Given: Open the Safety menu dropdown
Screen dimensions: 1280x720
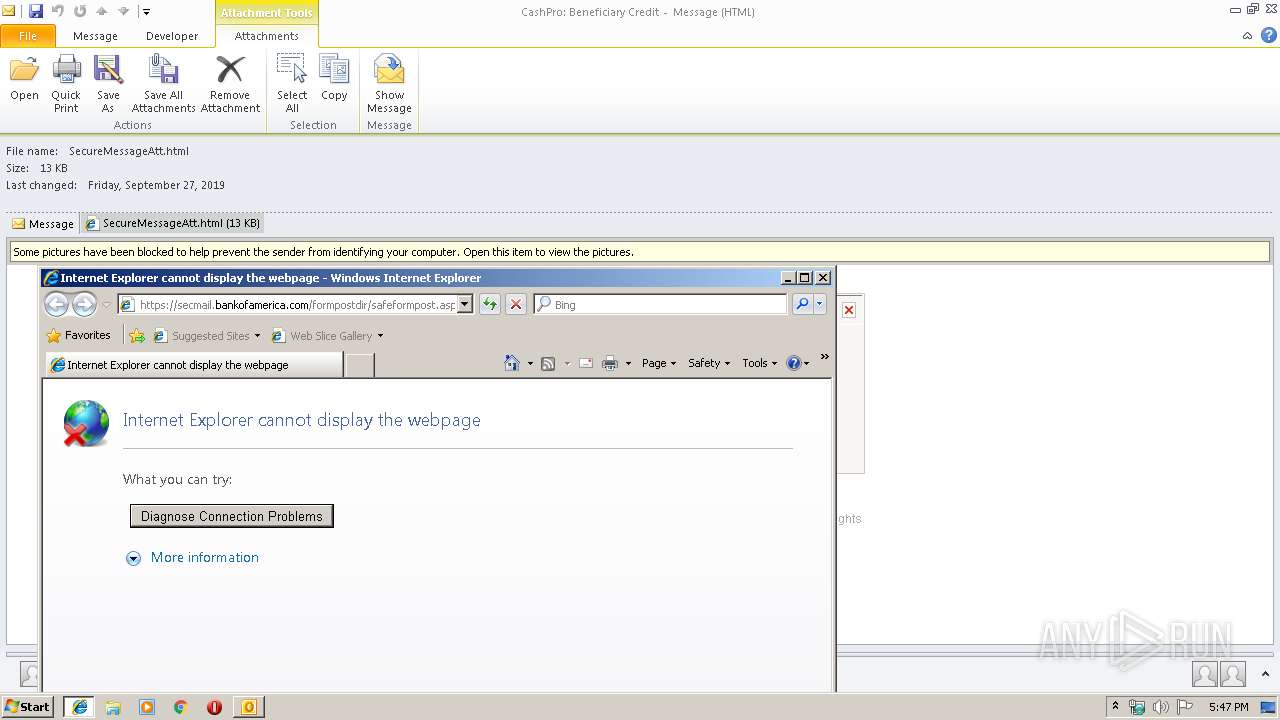Looking at the screenshot, I should coord(709,363).
